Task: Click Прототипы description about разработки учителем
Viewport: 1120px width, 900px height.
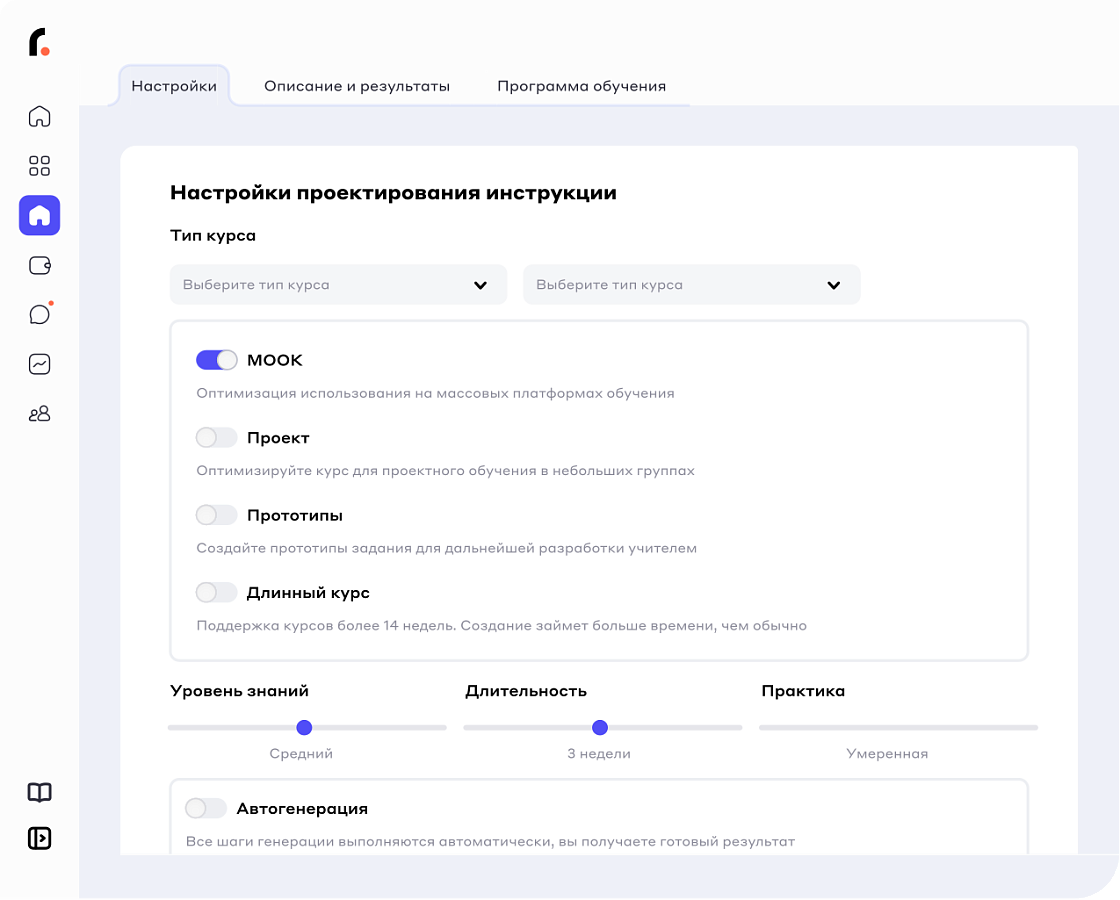Action: [x=446, y=549]
